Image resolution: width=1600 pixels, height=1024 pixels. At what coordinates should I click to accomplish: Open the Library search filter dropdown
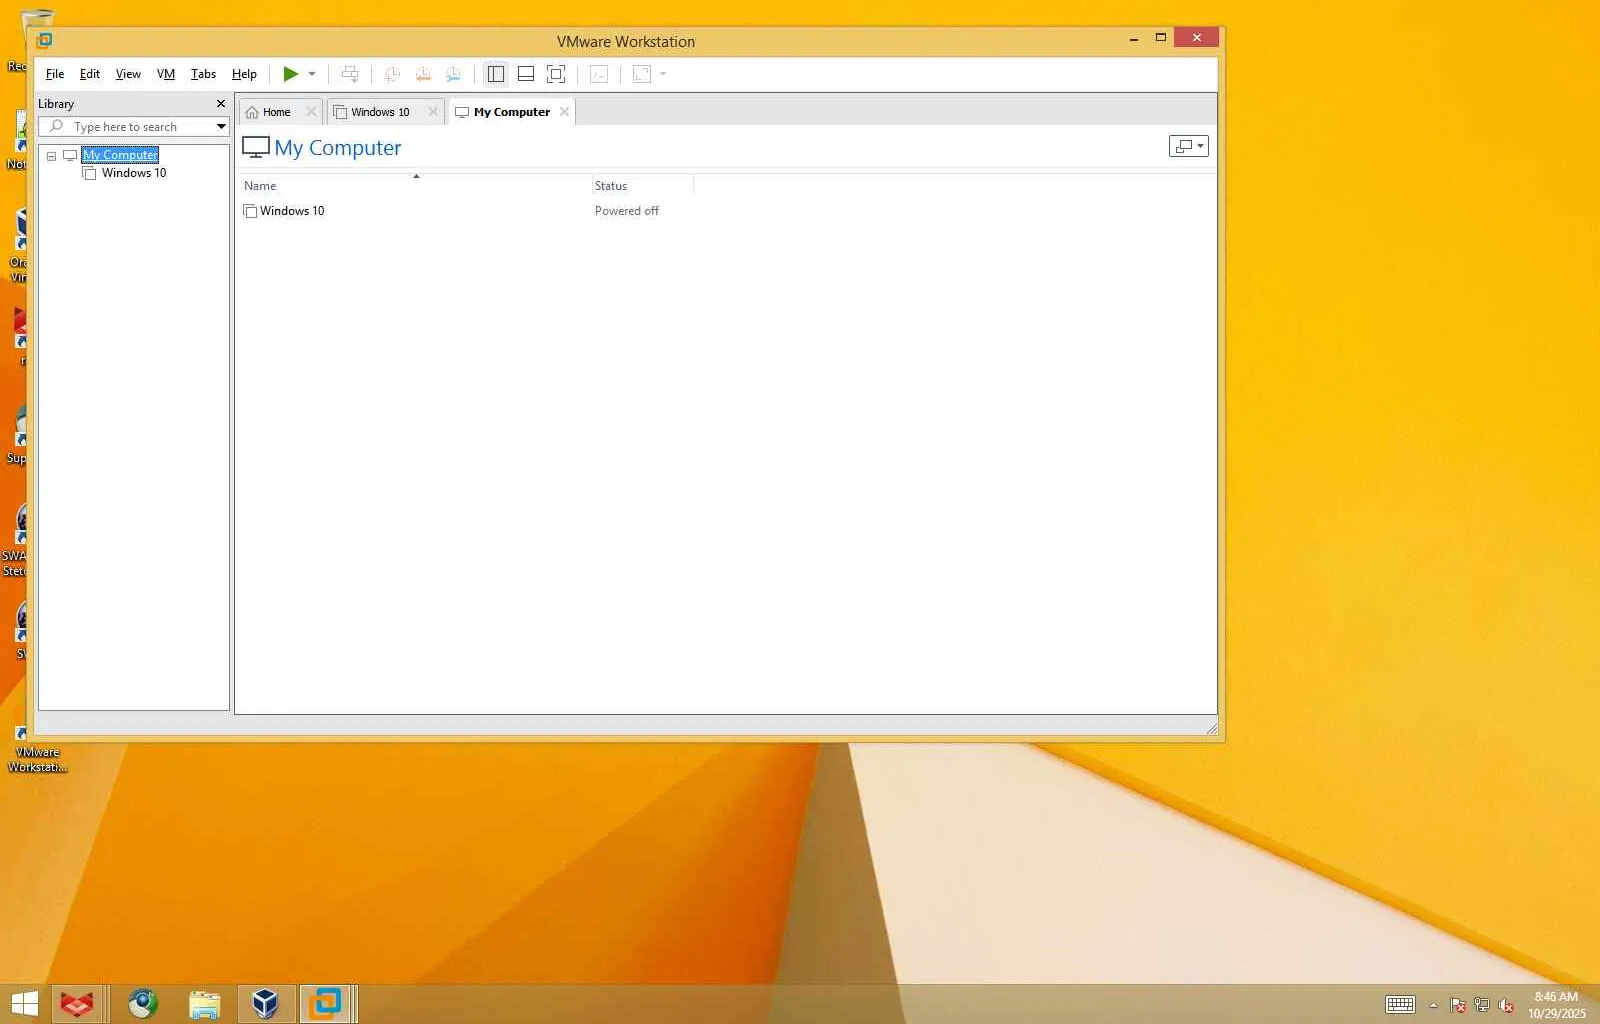pyautogui.click(x=221, y=127)
